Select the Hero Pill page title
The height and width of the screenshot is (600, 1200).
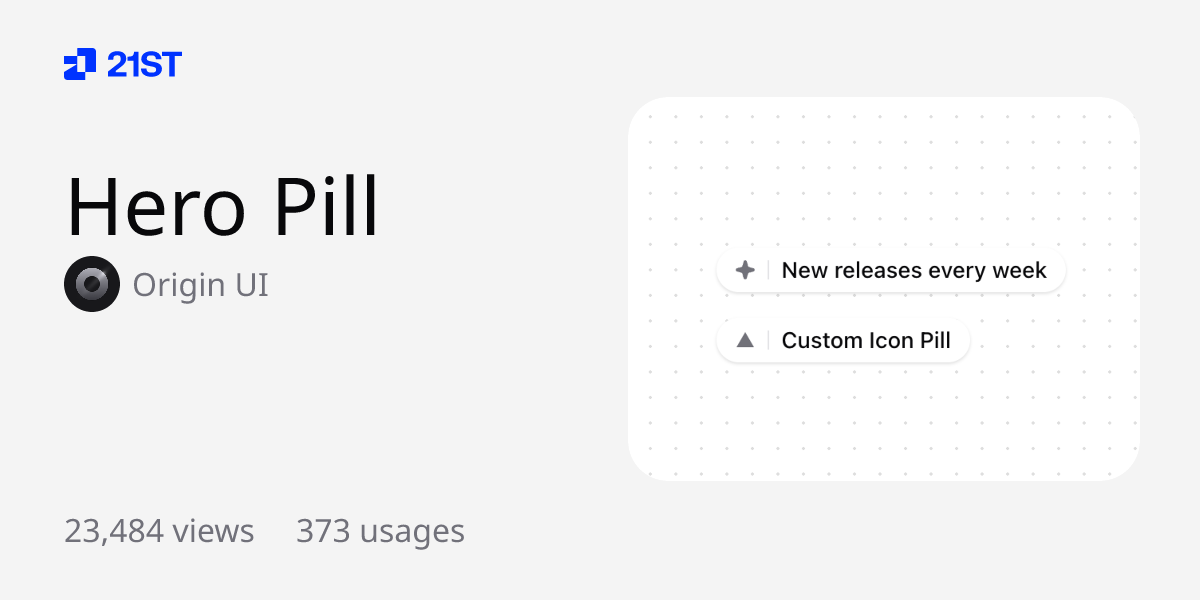coord(222,207)
